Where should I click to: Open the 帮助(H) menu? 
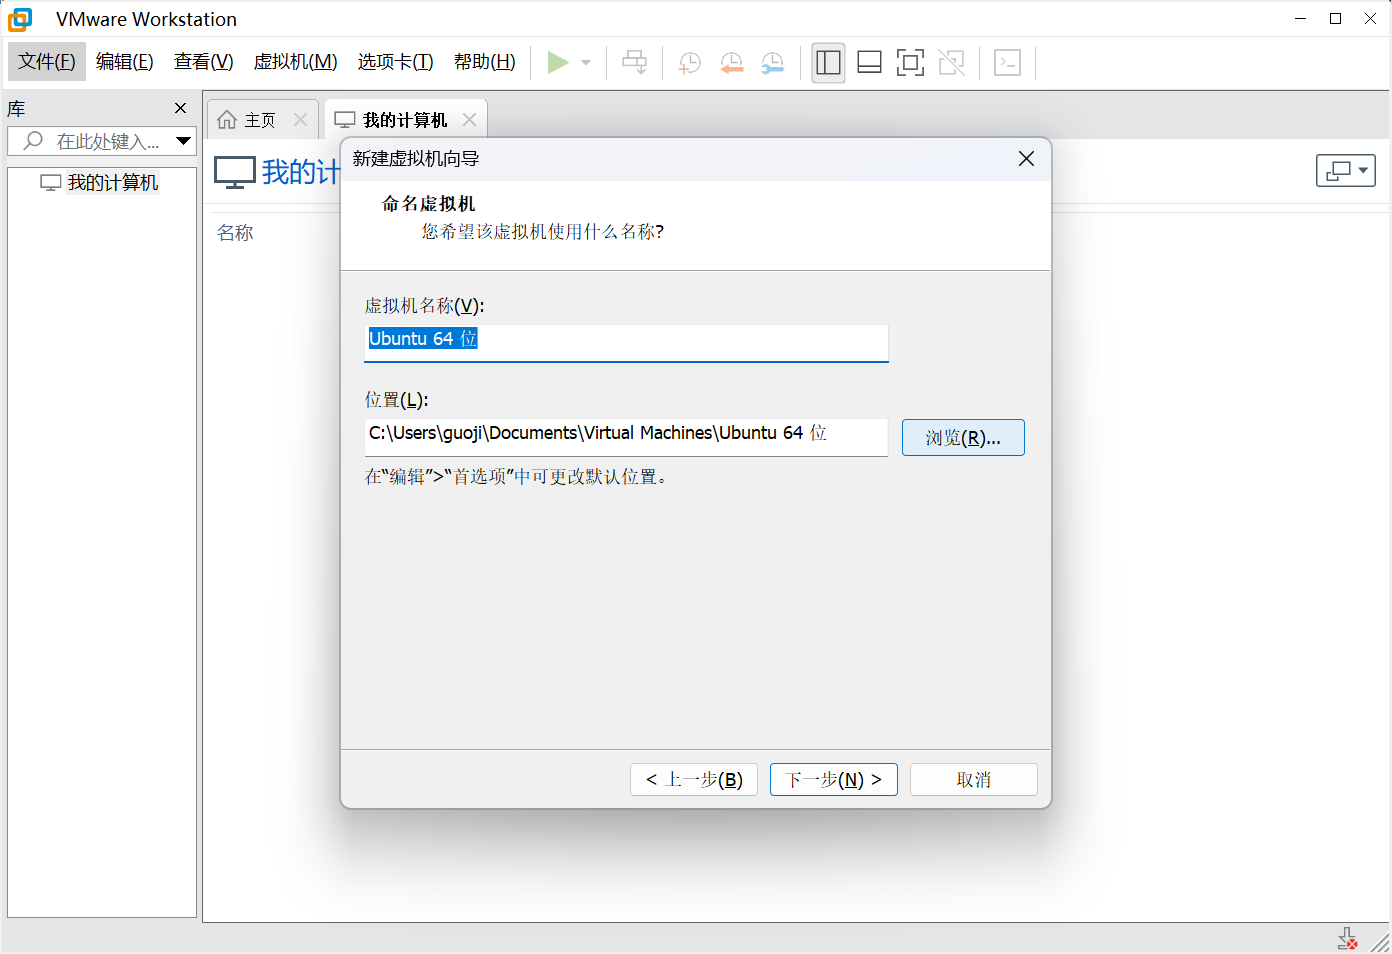coord(485,62)
